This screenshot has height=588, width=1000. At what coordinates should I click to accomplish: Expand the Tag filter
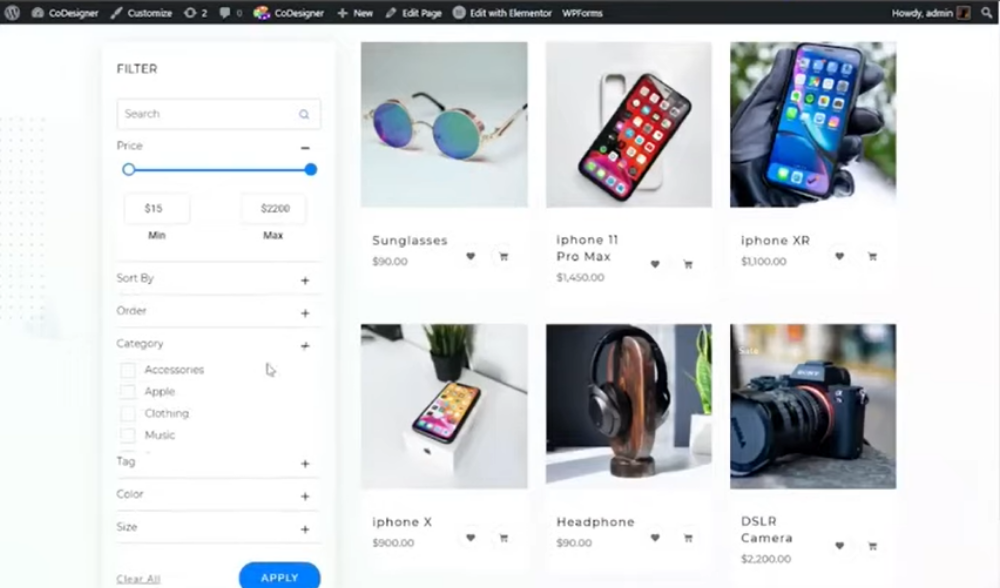point(305,464)
